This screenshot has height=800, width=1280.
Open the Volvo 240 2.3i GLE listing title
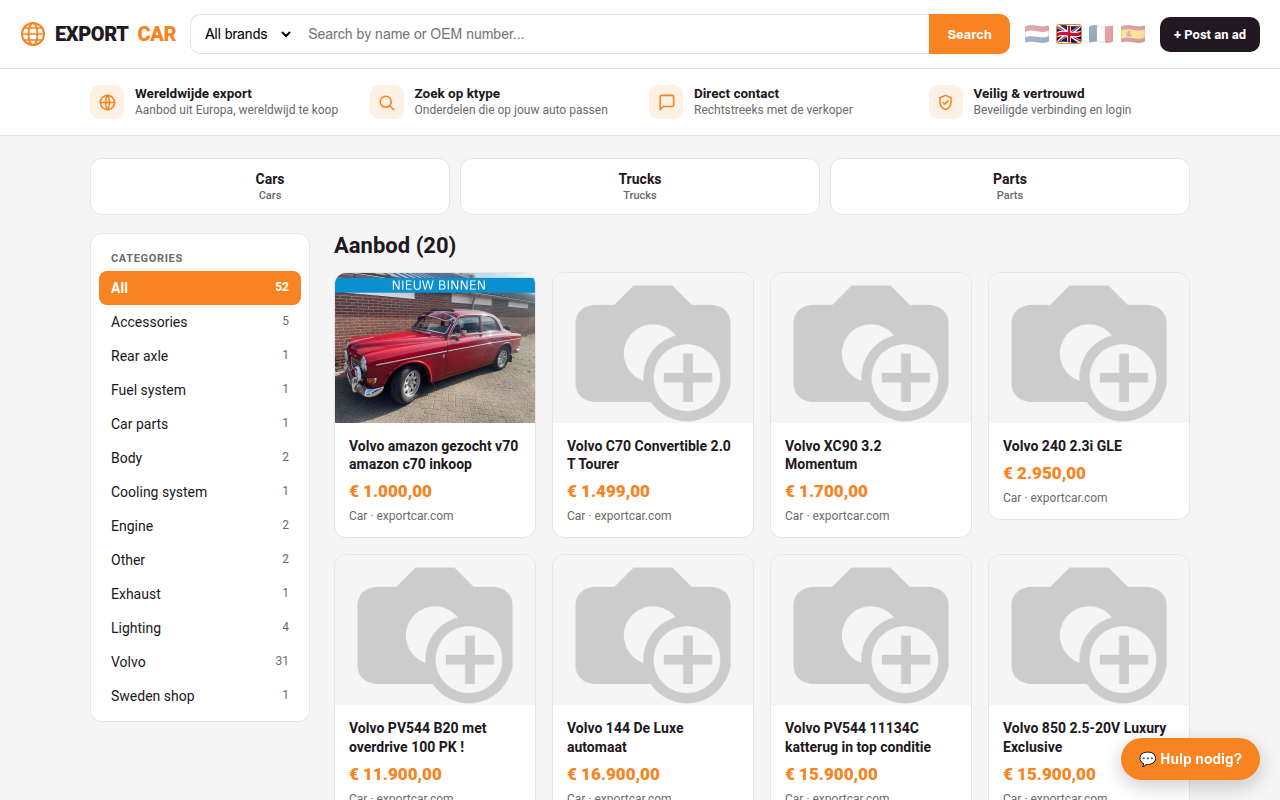[1062, 446]
